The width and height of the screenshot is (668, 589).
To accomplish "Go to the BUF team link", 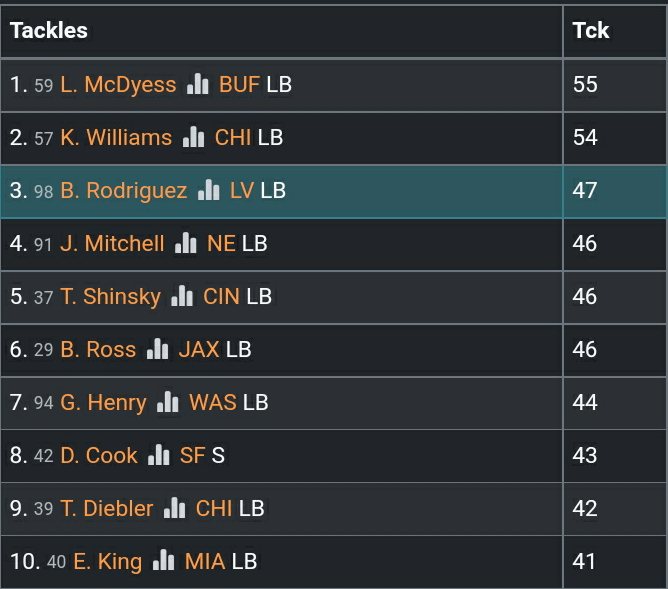I will pos(239,84).
